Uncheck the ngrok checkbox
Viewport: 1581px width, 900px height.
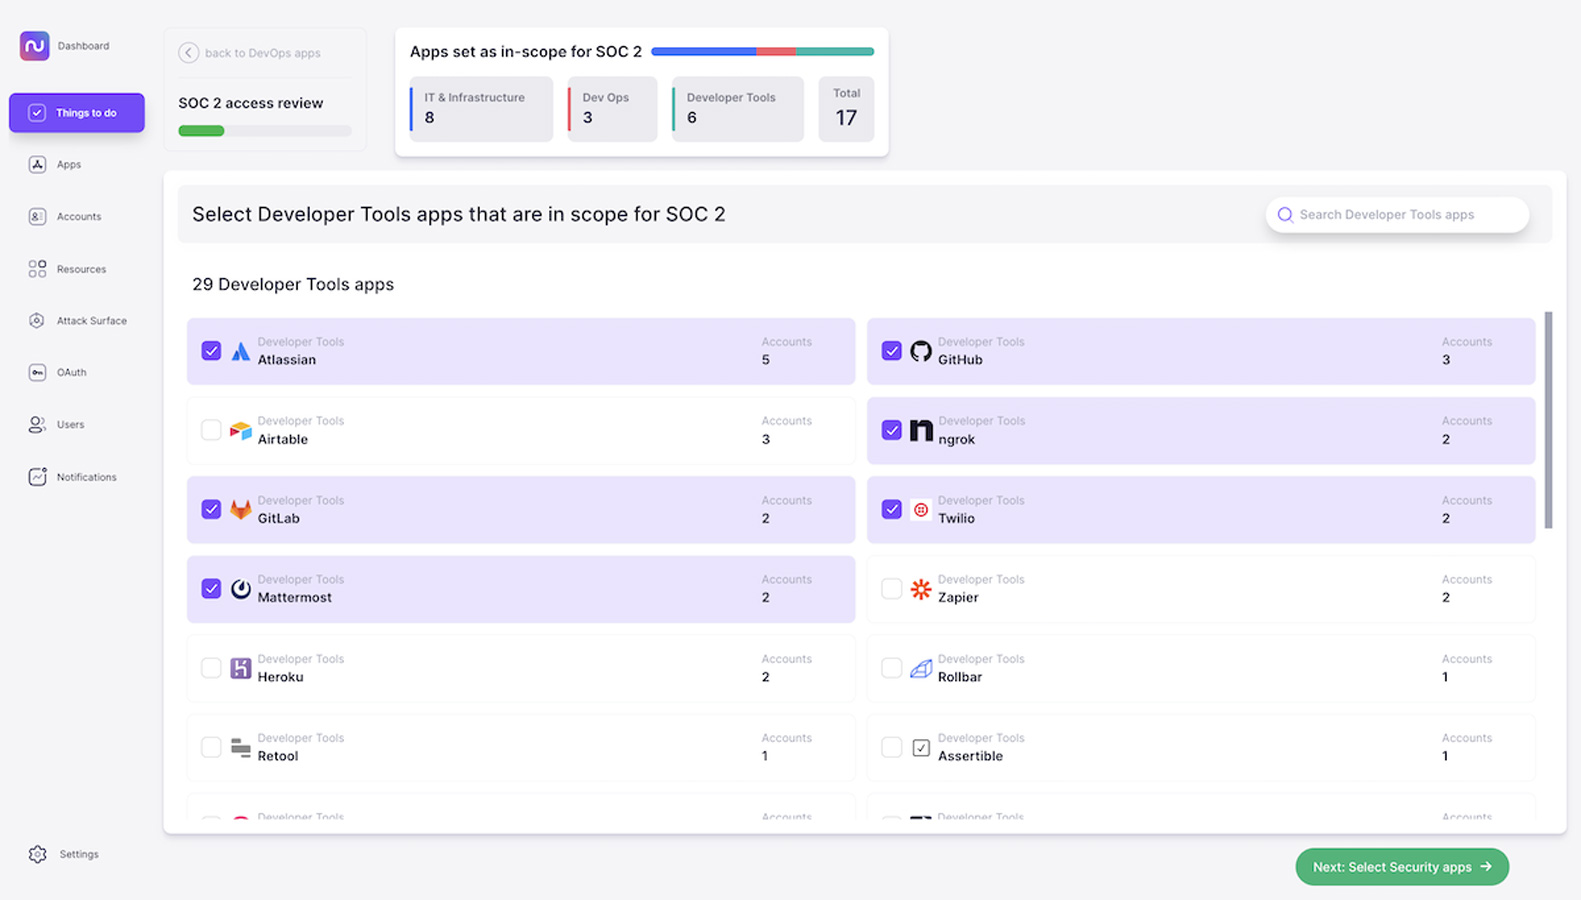click(891, 430)
